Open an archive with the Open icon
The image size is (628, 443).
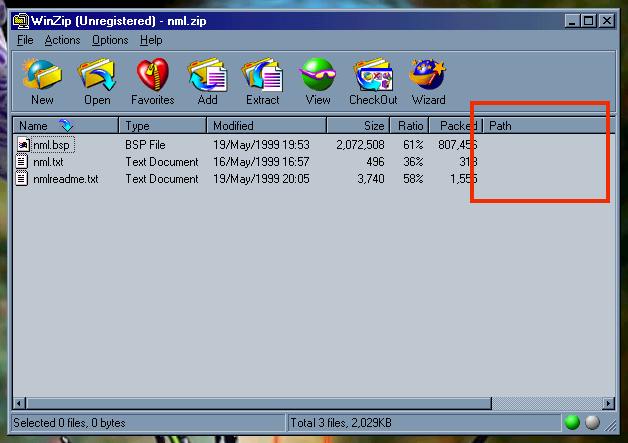click(x=97, y=75)
